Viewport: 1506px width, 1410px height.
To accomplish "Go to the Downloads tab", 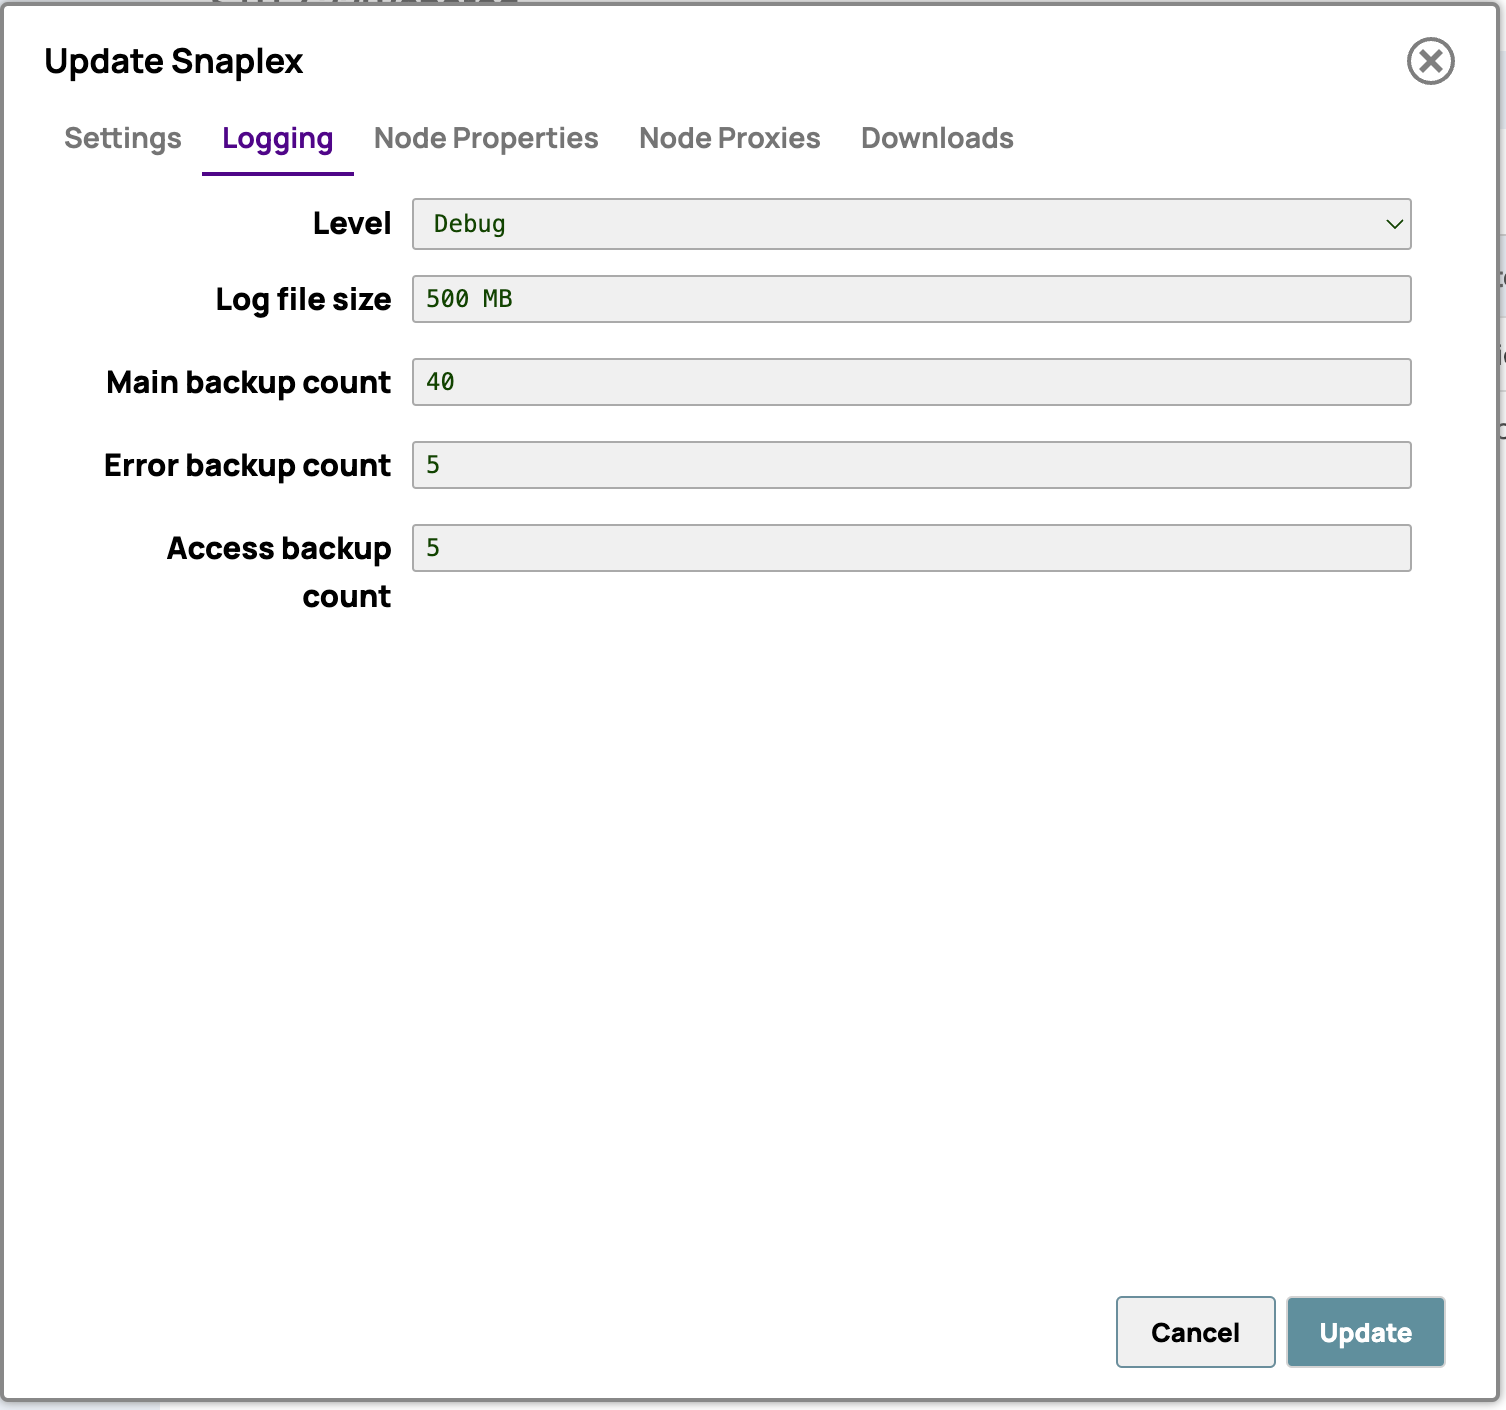I will point(936,138).
